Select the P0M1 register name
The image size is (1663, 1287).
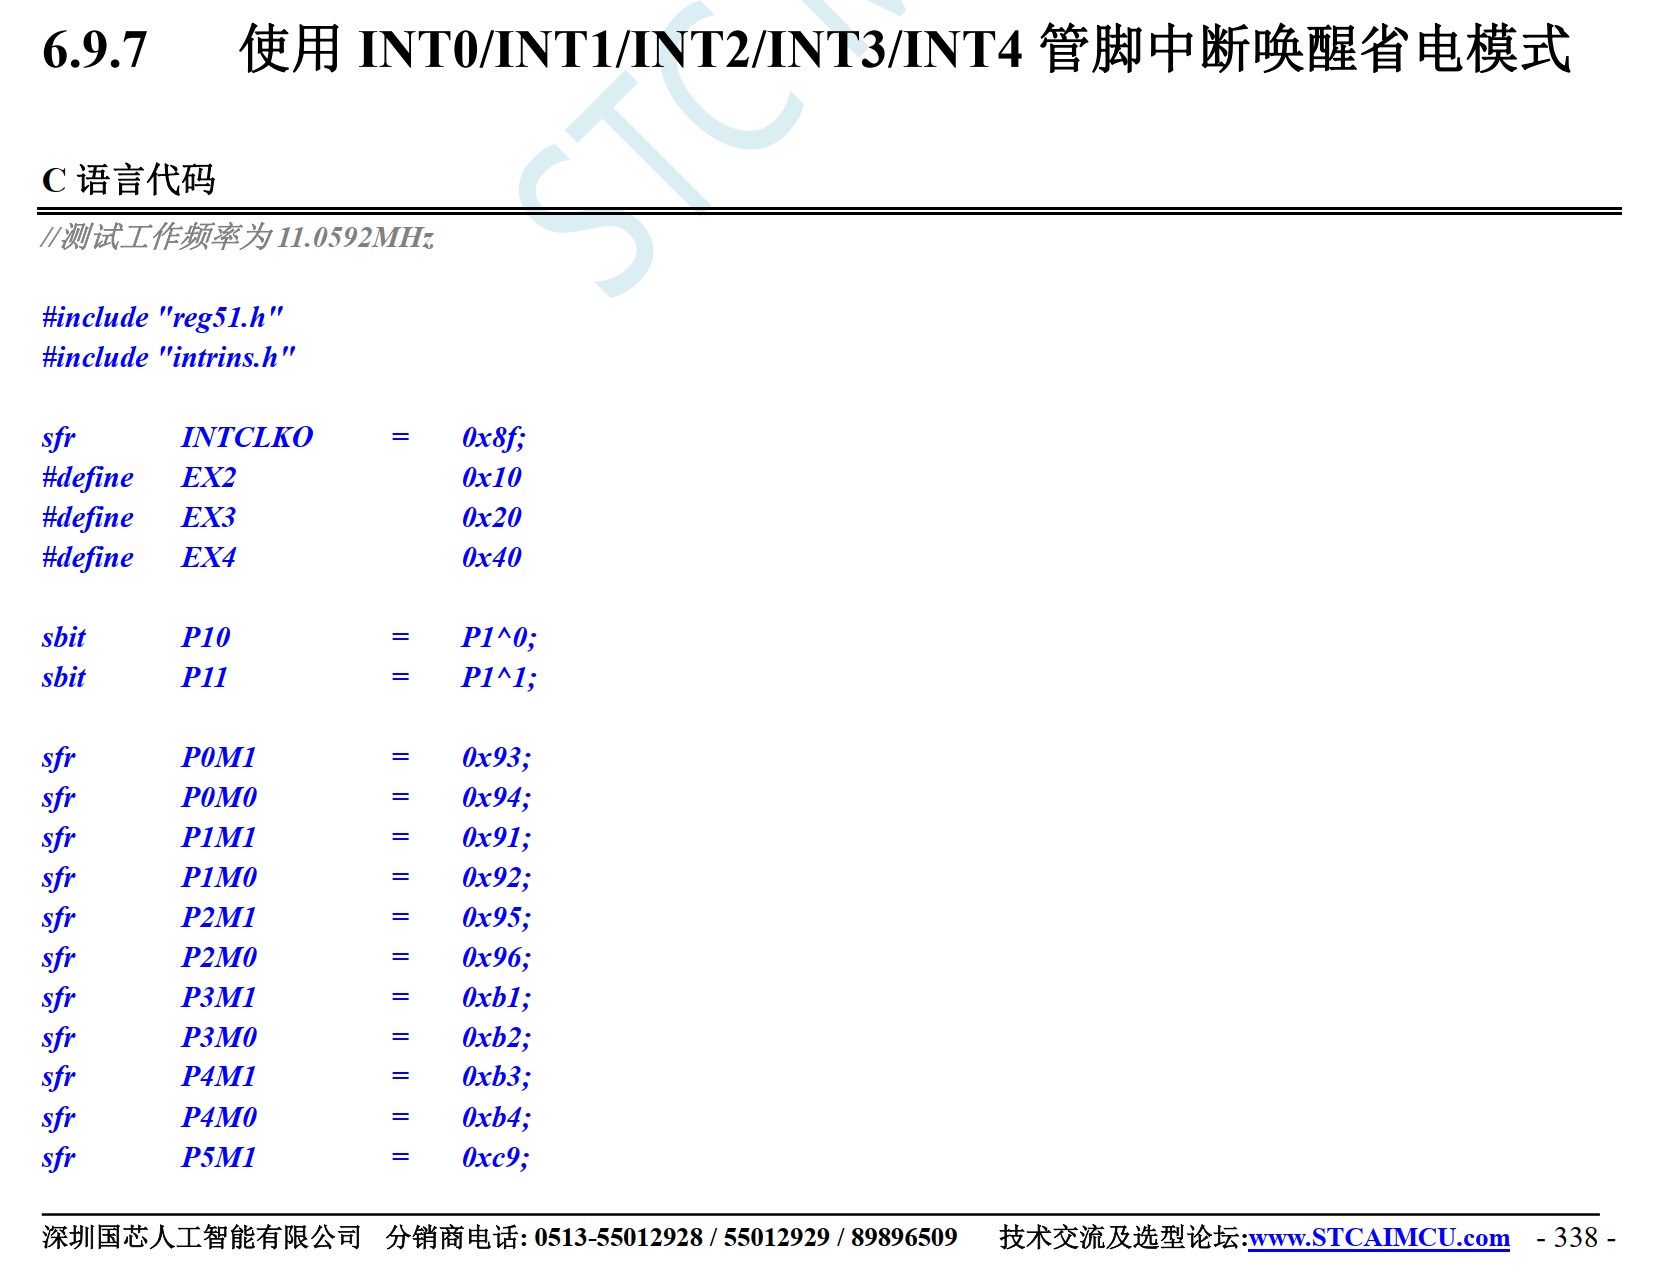pos(219,757)
